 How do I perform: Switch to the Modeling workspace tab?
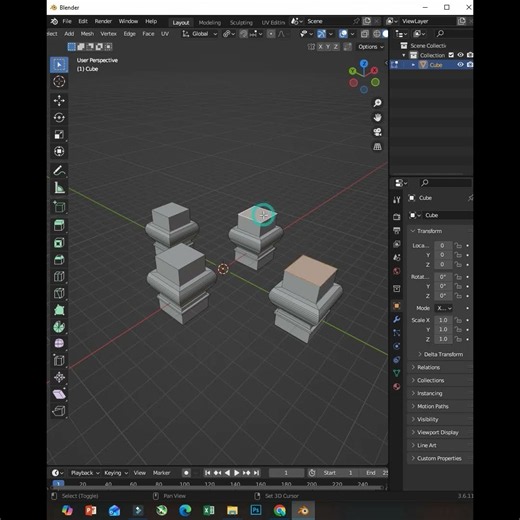pos(210,23)
